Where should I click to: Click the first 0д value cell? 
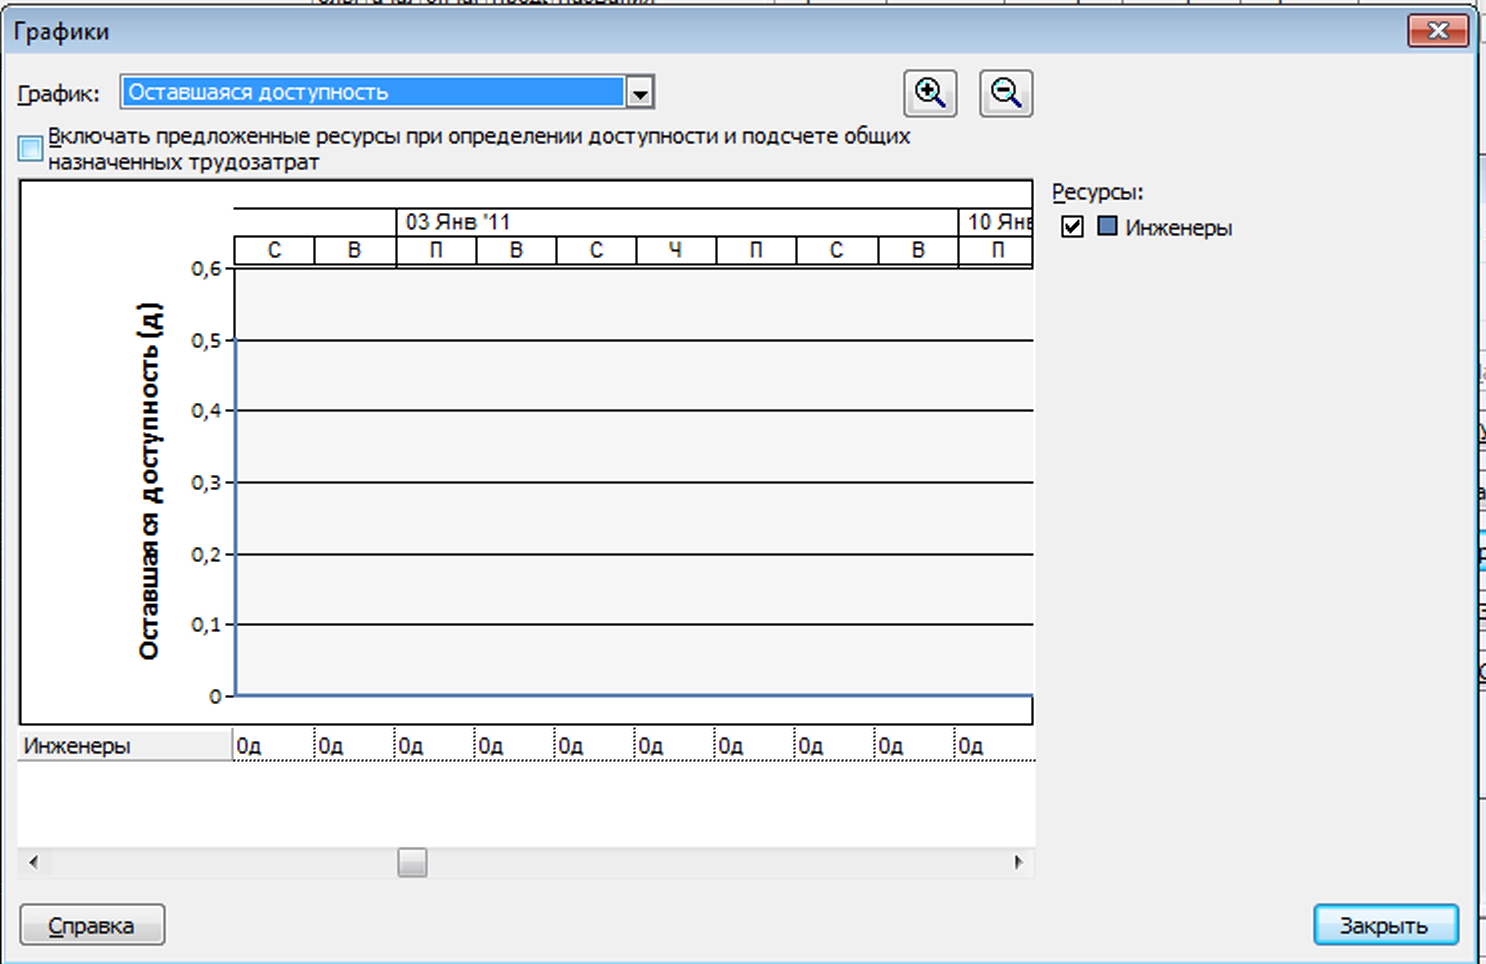273,746
